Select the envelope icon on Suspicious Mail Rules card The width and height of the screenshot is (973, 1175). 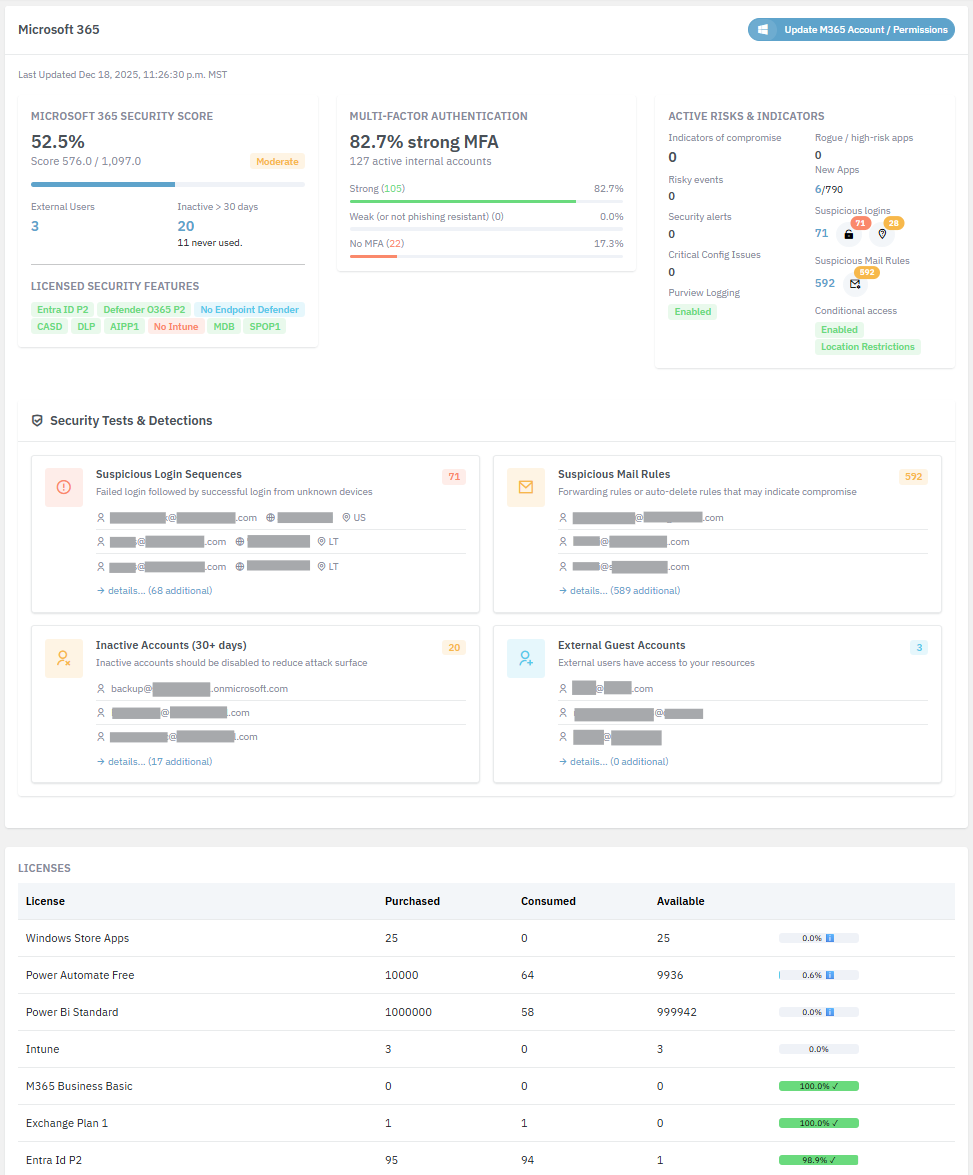(x=526, y=487)
